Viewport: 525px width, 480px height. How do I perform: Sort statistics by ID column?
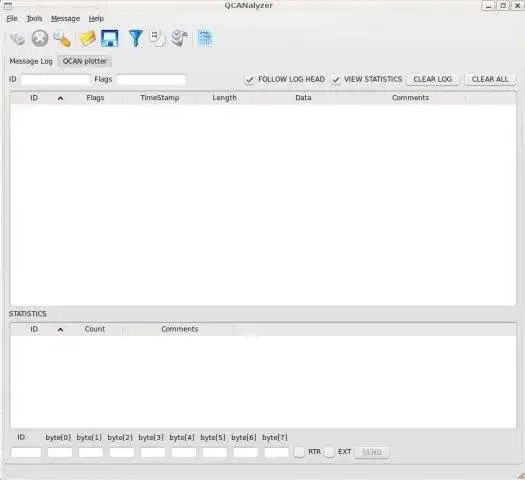(x=39, y=329)
